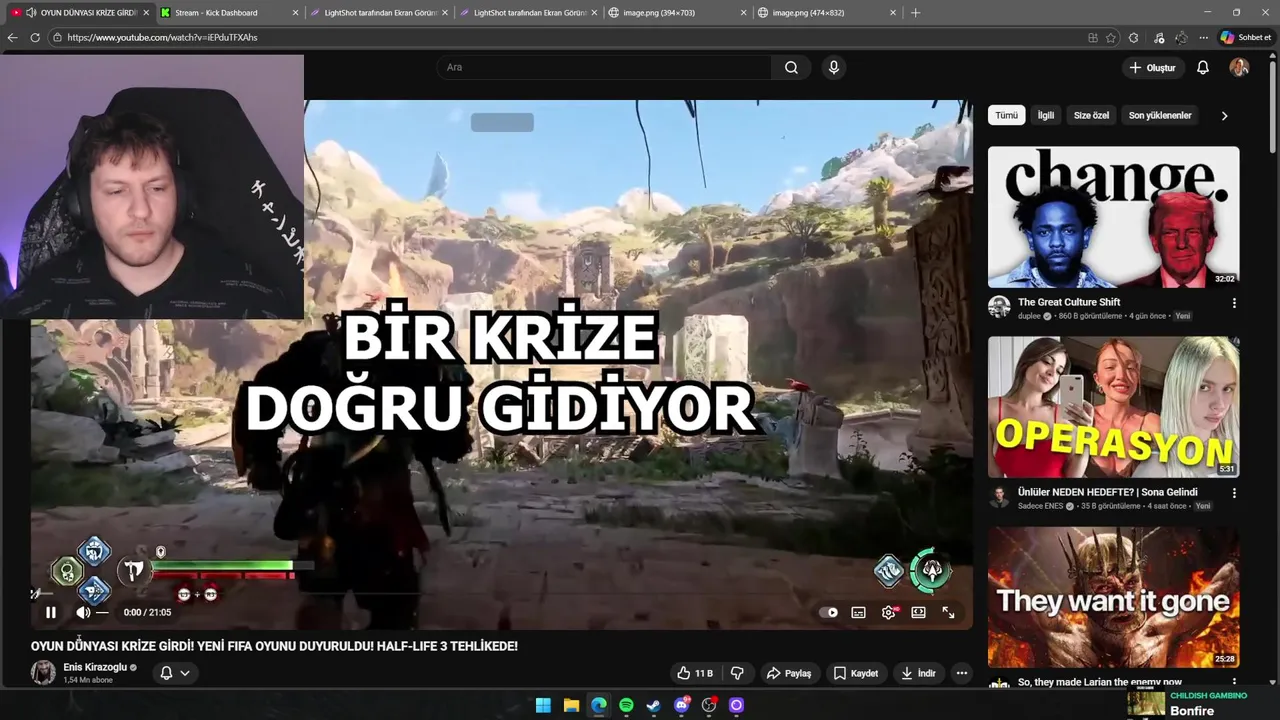Like the video showing 11 B
The height and width of the screenshot is (720, 1280).
695,673
